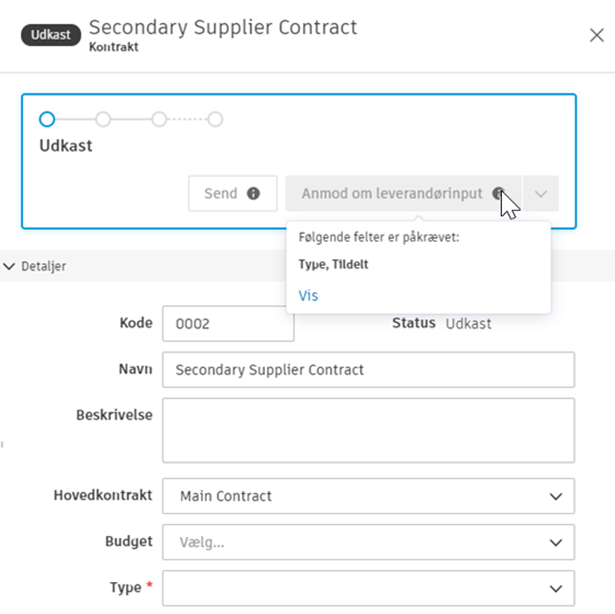Click the contract title heading
615x614 pixels.
[223, 28]
